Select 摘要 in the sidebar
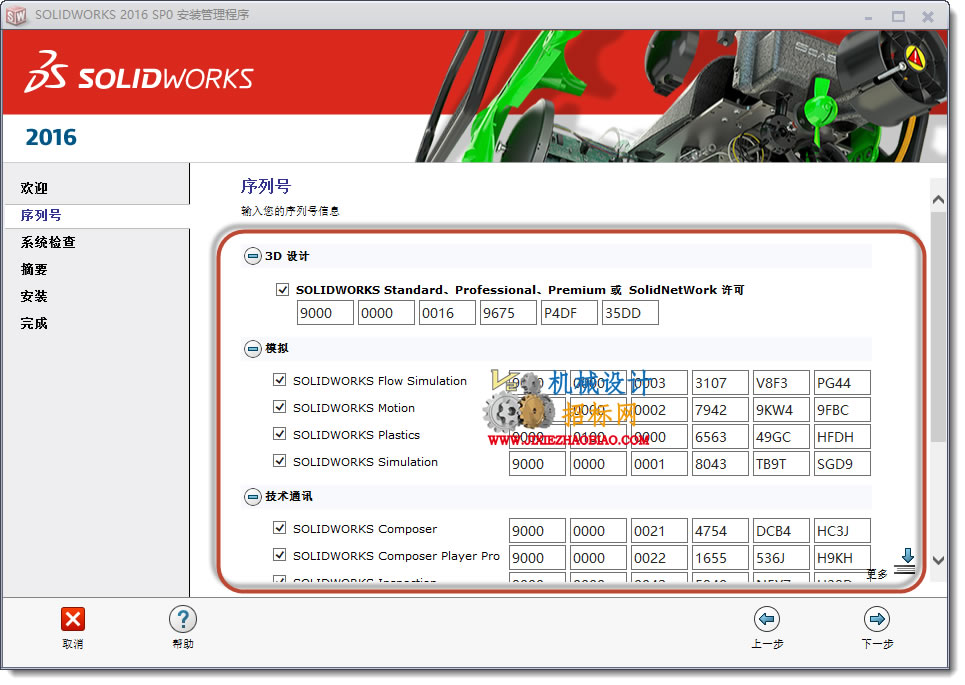 [x=34, y=270]
